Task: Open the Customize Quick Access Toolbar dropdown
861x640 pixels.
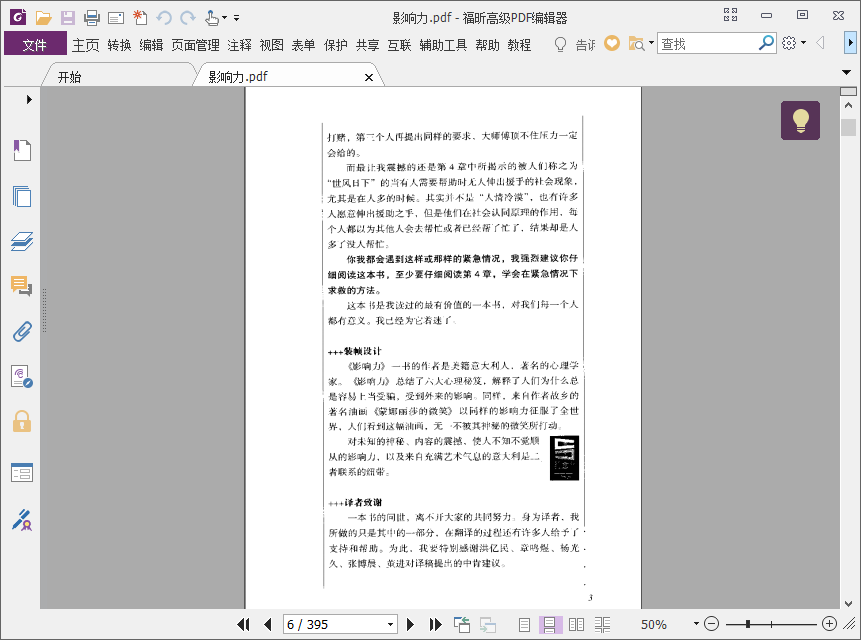Action: pos(236,18)
